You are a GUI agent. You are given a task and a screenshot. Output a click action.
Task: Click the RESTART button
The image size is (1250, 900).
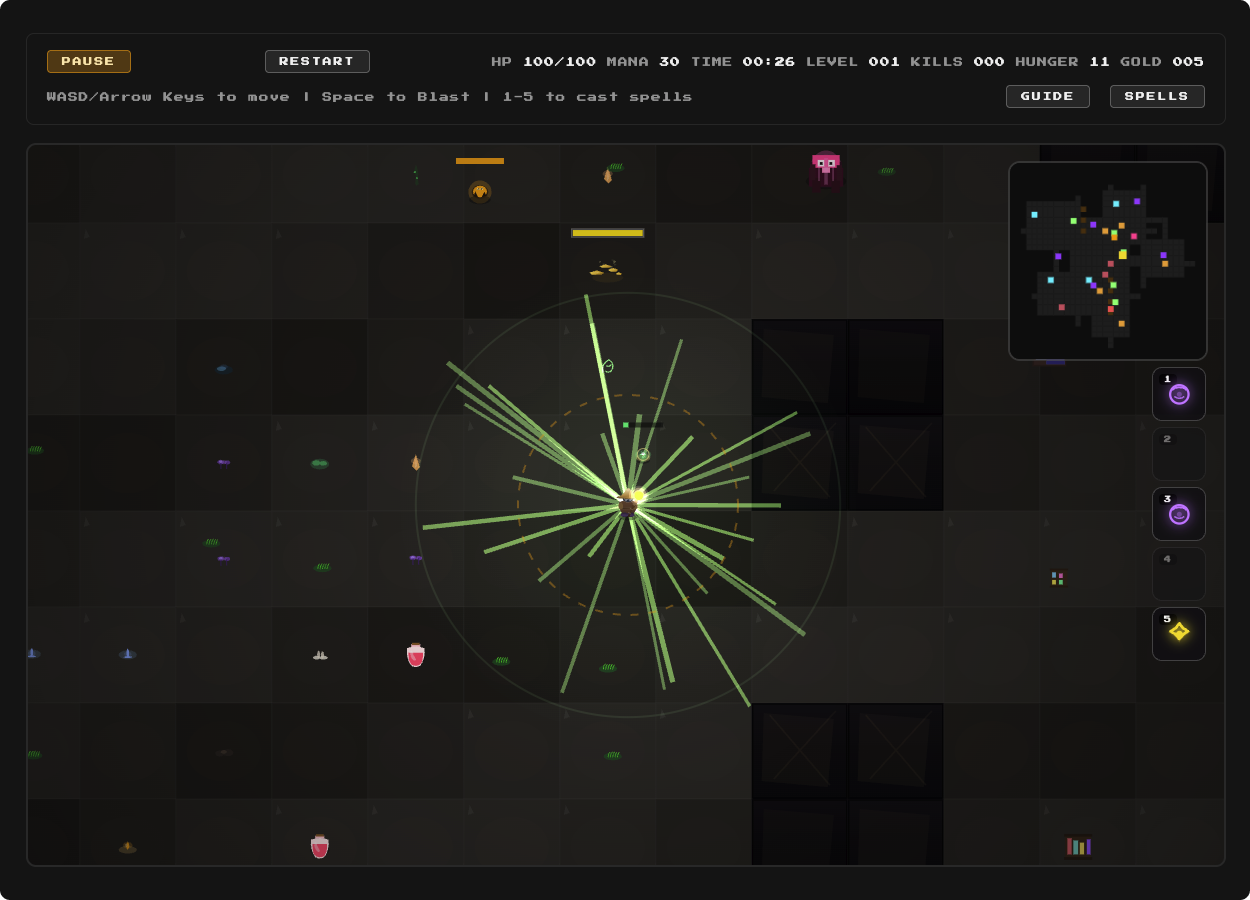coord(317,62)
